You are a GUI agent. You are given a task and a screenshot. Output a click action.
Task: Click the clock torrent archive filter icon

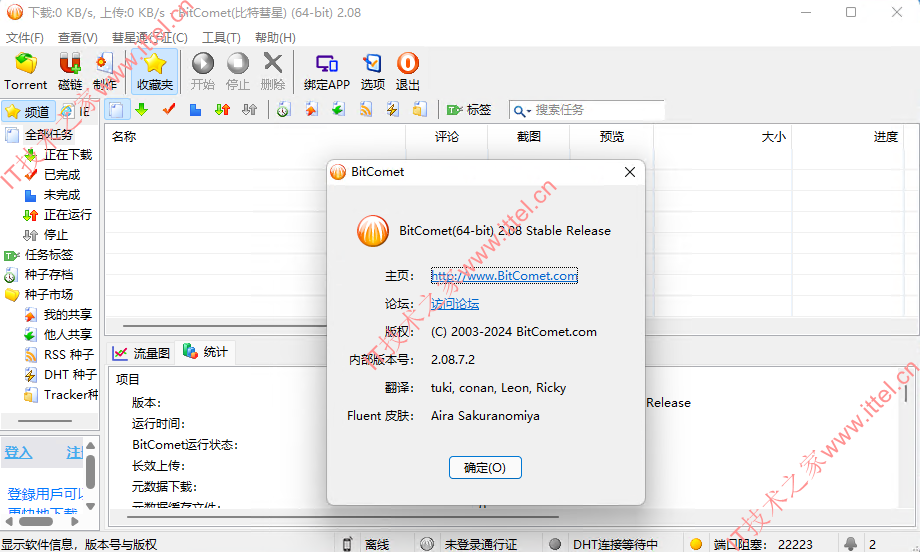[283, 110]
